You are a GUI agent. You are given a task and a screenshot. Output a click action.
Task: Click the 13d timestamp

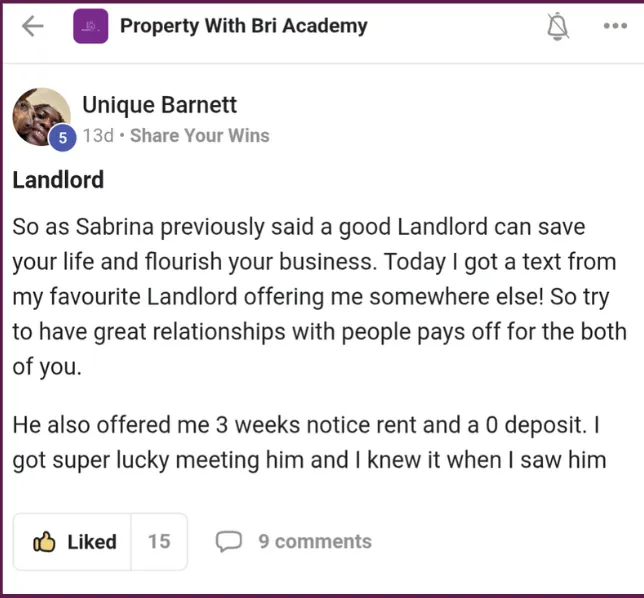click(98, 136)
